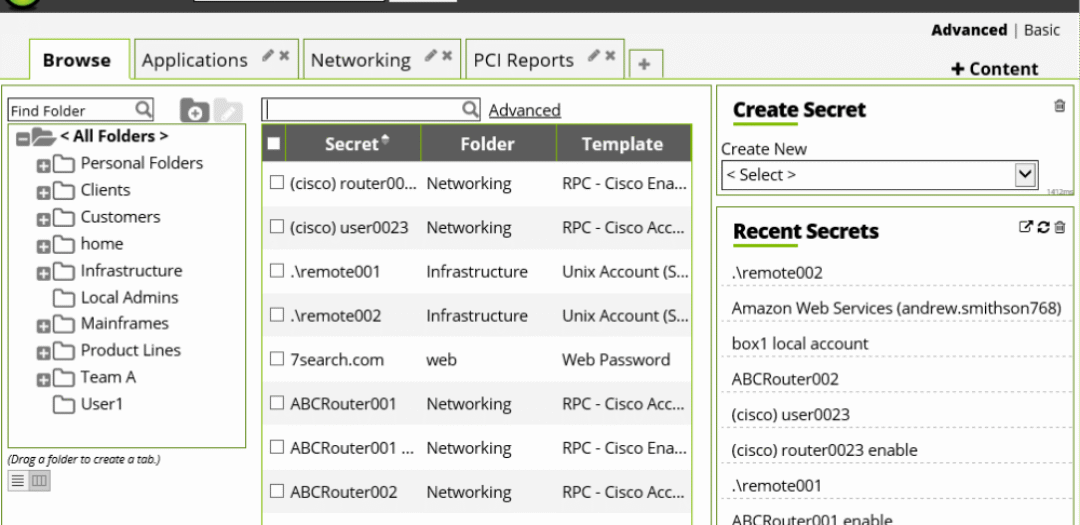Select the .\remote001 row checkbox
The width and height of the screenshot is (1080, 525).
[277, 271]
